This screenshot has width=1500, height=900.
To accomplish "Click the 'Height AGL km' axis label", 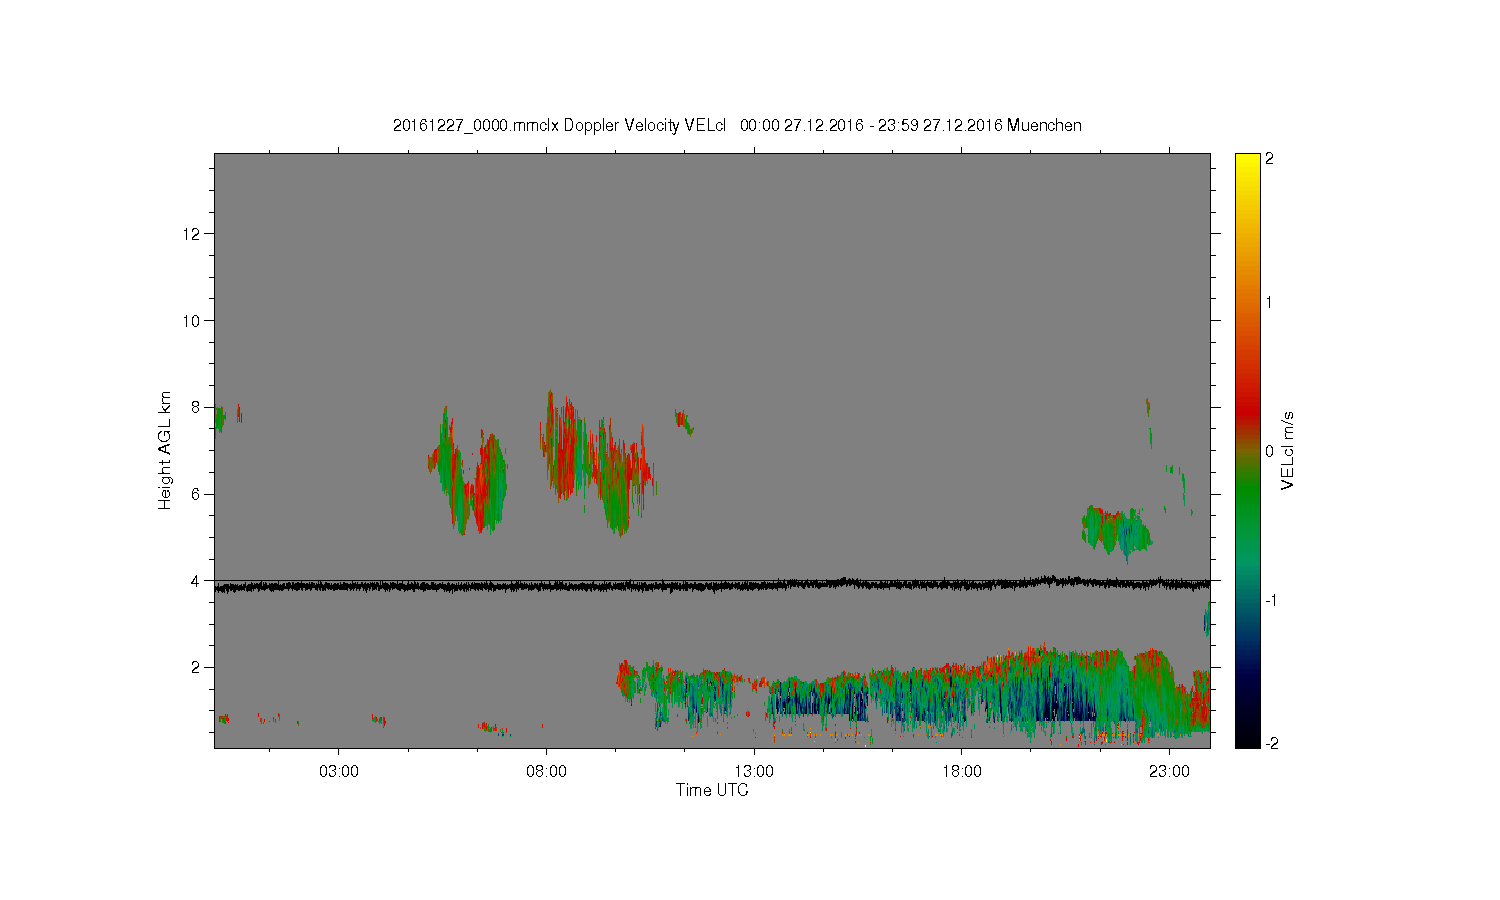I will [x=164, y=450].
